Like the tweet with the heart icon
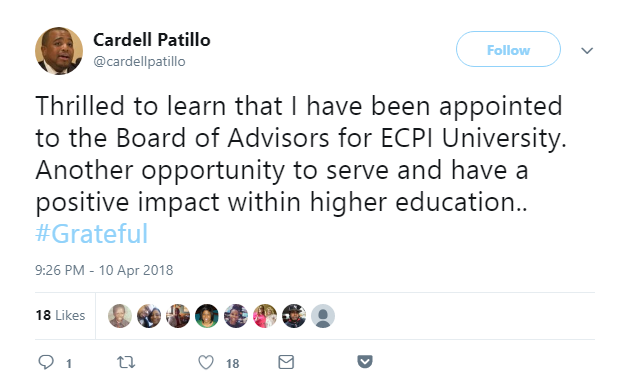Image resolution: width=628 pixels, height=391 pixels. click(206, 362)
